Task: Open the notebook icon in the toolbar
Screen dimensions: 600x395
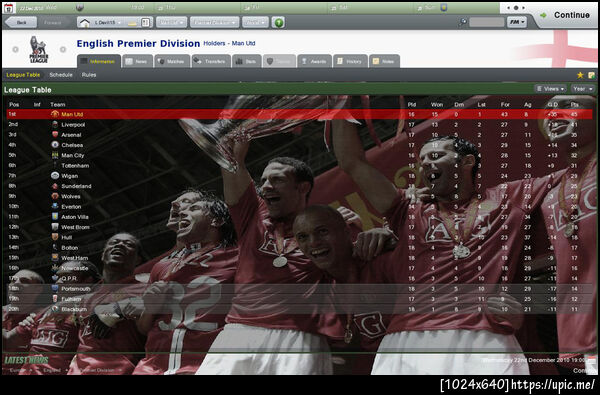Action: [x=146, y=23]
